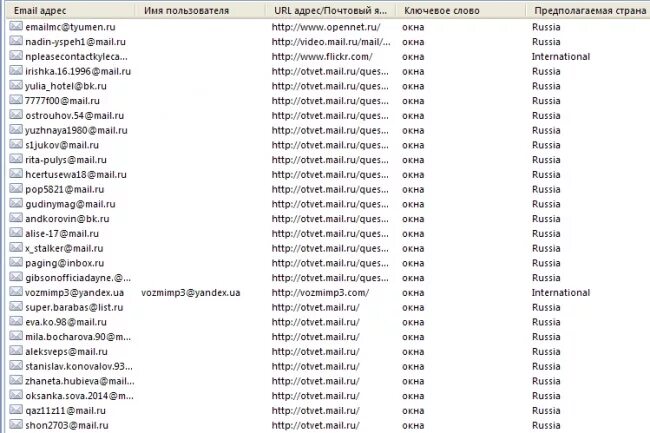Click Russia in the gudinymag@mail.ru row
The image size is (650, 433).
pyautogui.click(x=546, y=204)
